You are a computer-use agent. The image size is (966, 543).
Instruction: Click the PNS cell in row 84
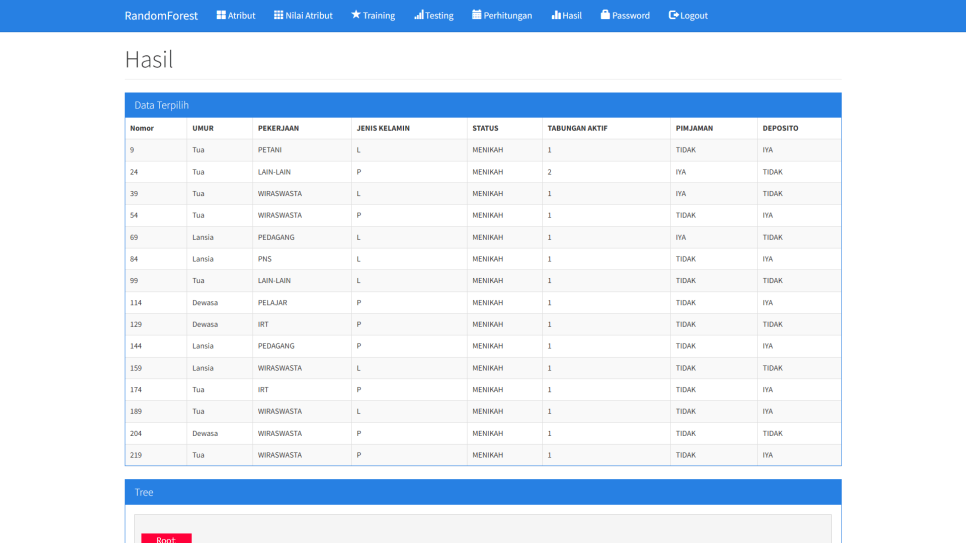(x=265, y=259)
